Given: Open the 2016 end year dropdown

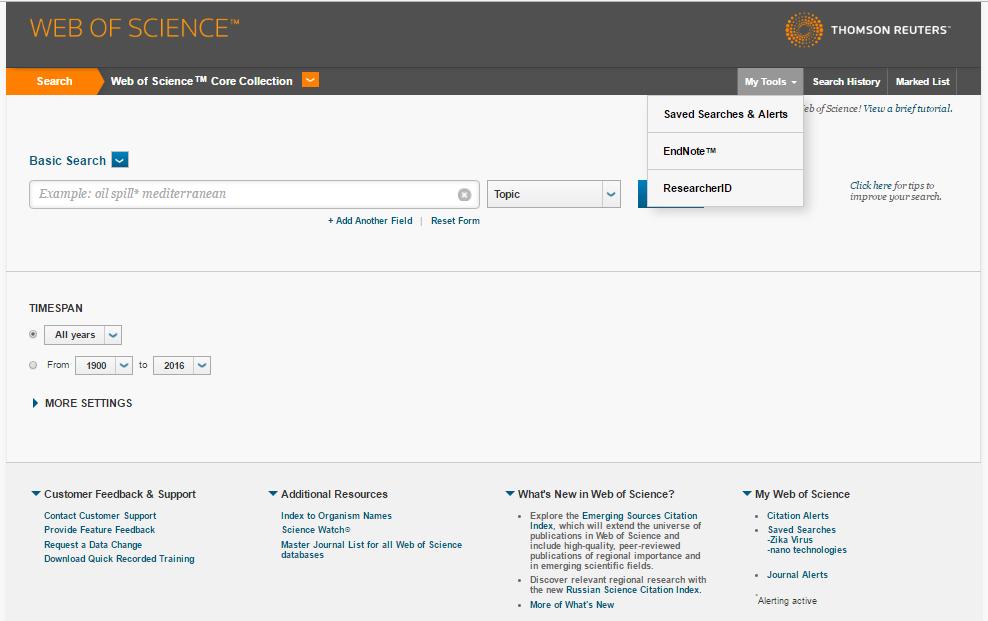Looking at the screenshot, I should [x=182, y=365].
